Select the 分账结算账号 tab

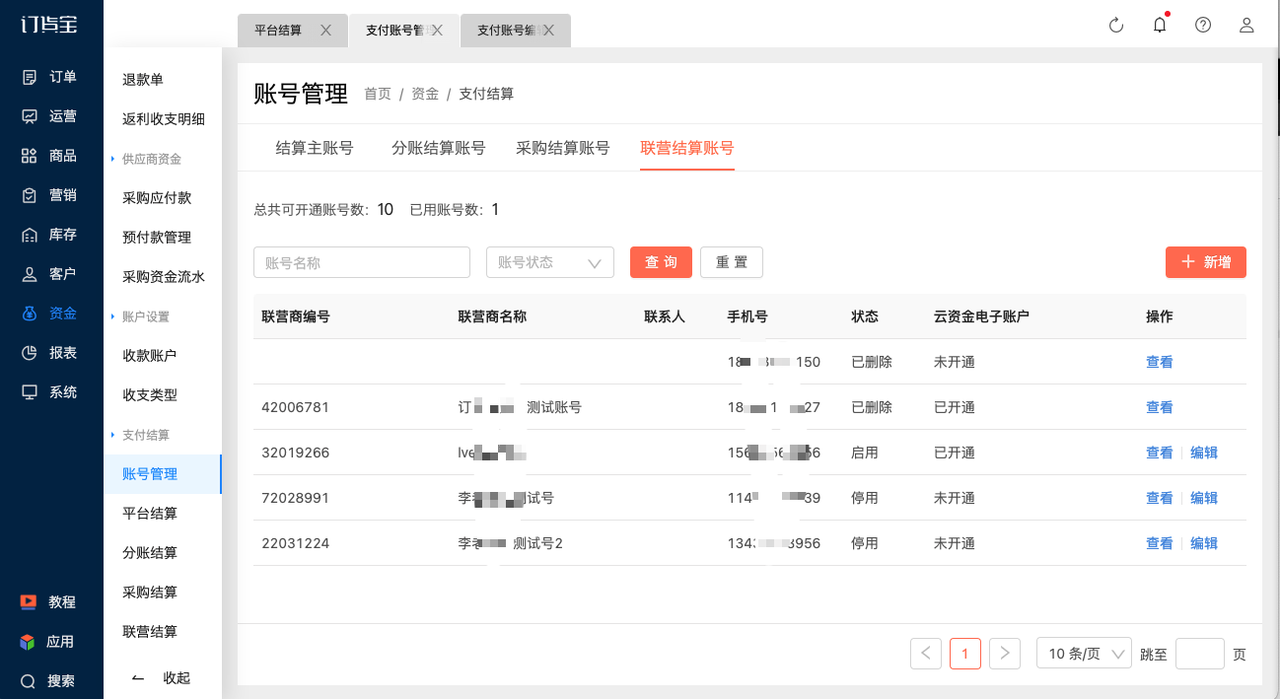439,148
